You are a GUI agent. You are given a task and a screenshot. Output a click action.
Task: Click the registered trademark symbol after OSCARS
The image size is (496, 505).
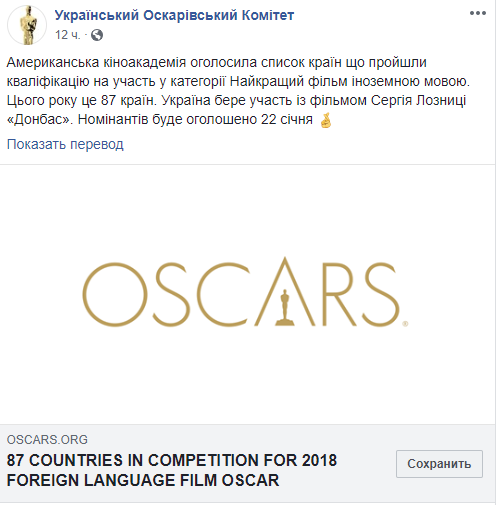[x=405, y=324]
